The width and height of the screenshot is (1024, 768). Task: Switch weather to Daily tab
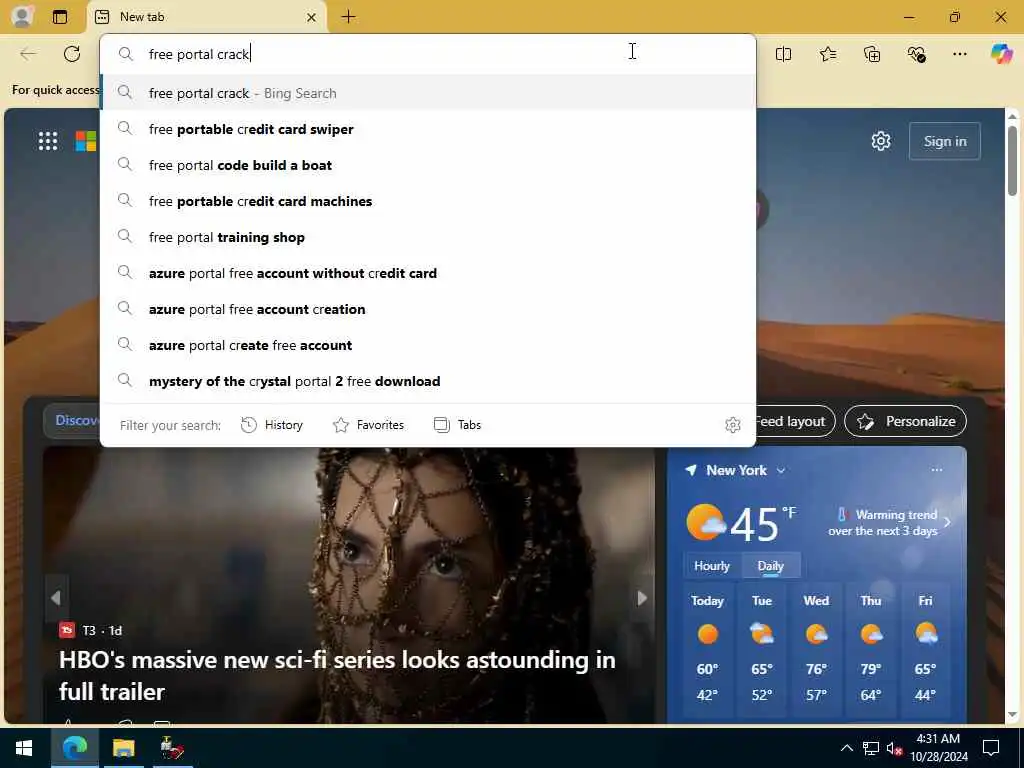(x=771, y=566)
